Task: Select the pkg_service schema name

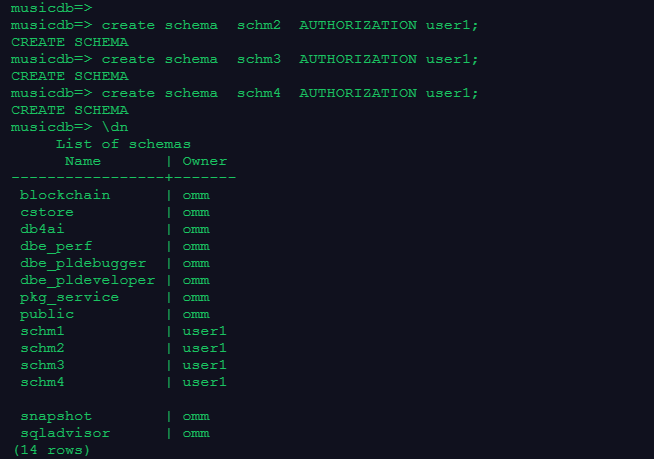Action: [x=69, y=298]
